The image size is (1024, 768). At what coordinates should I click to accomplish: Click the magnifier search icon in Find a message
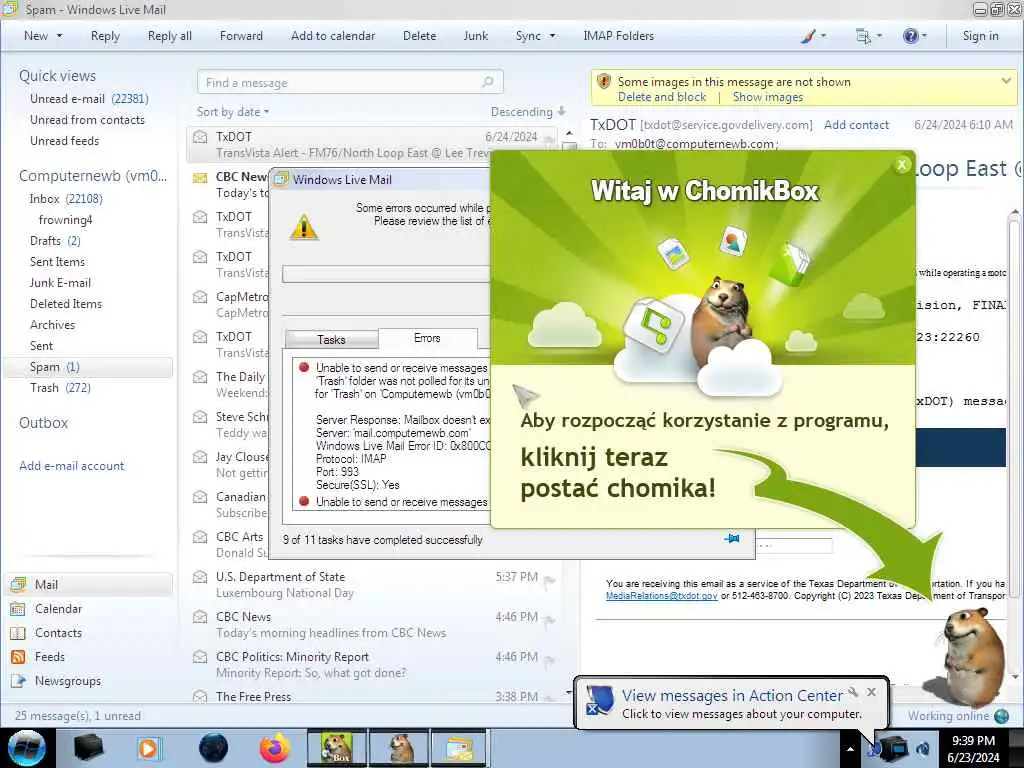487,82
